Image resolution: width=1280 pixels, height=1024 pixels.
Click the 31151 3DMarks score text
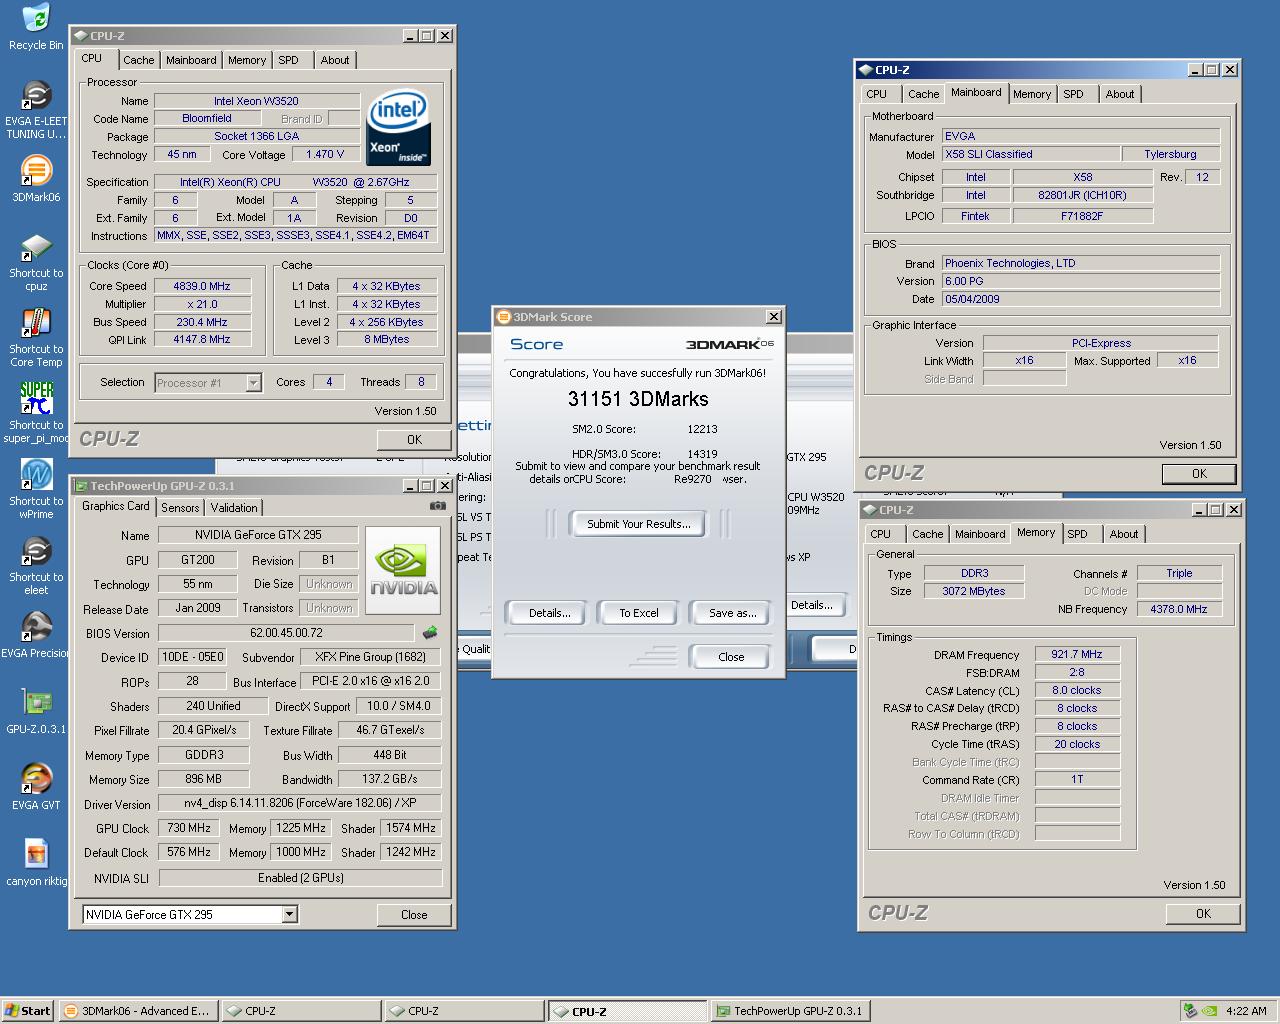pos(638,399)
